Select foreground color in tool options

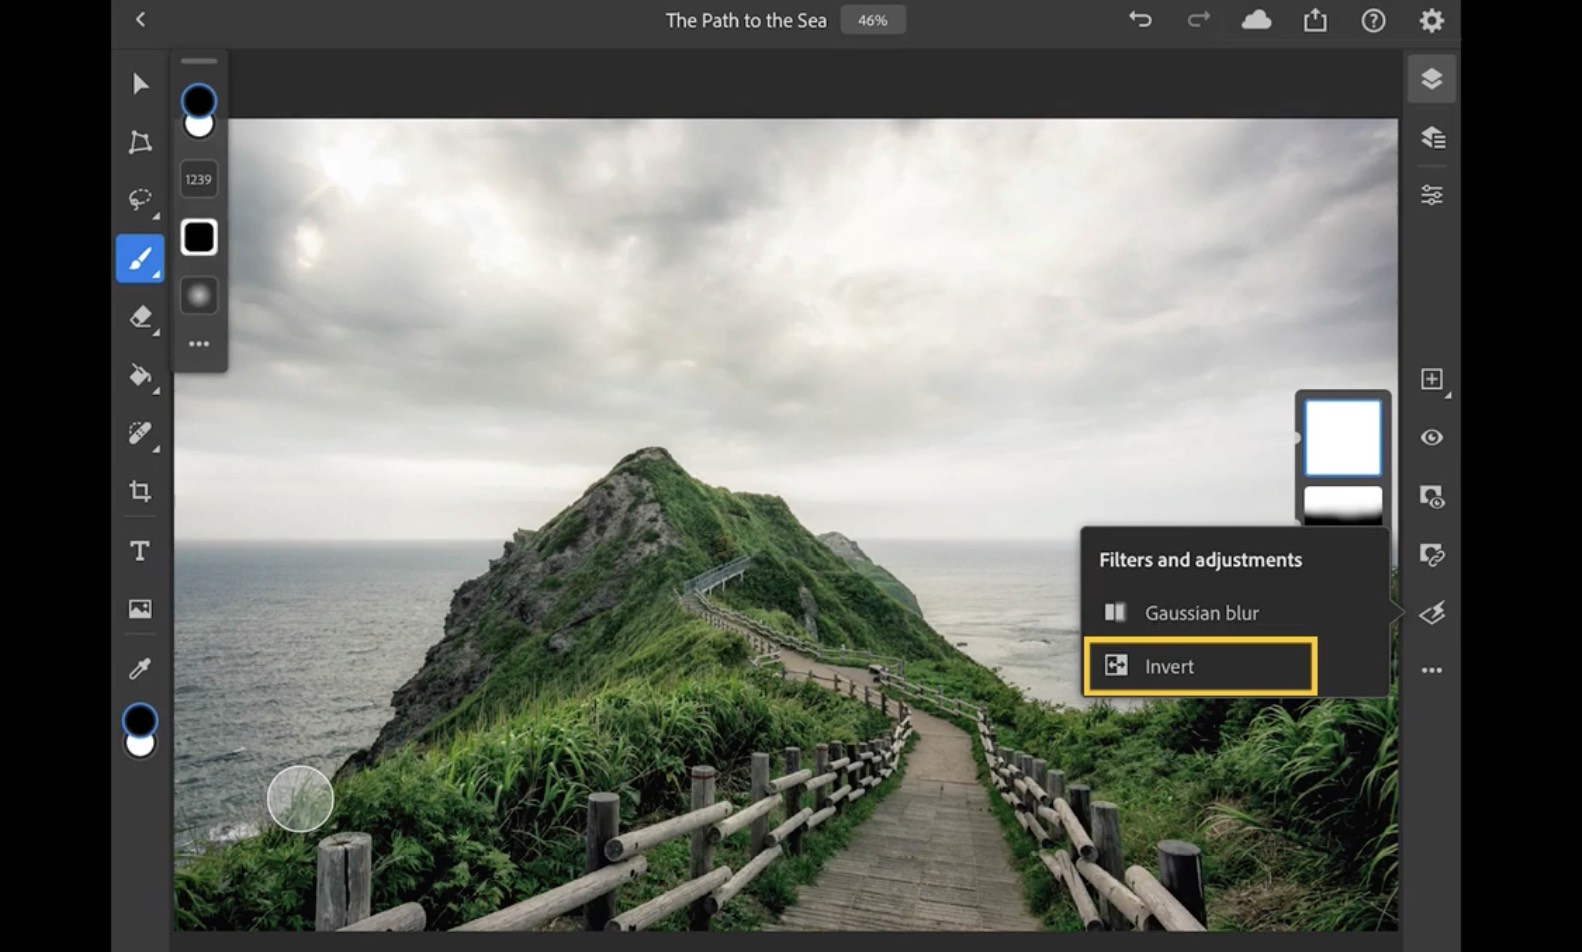point(199,100)
